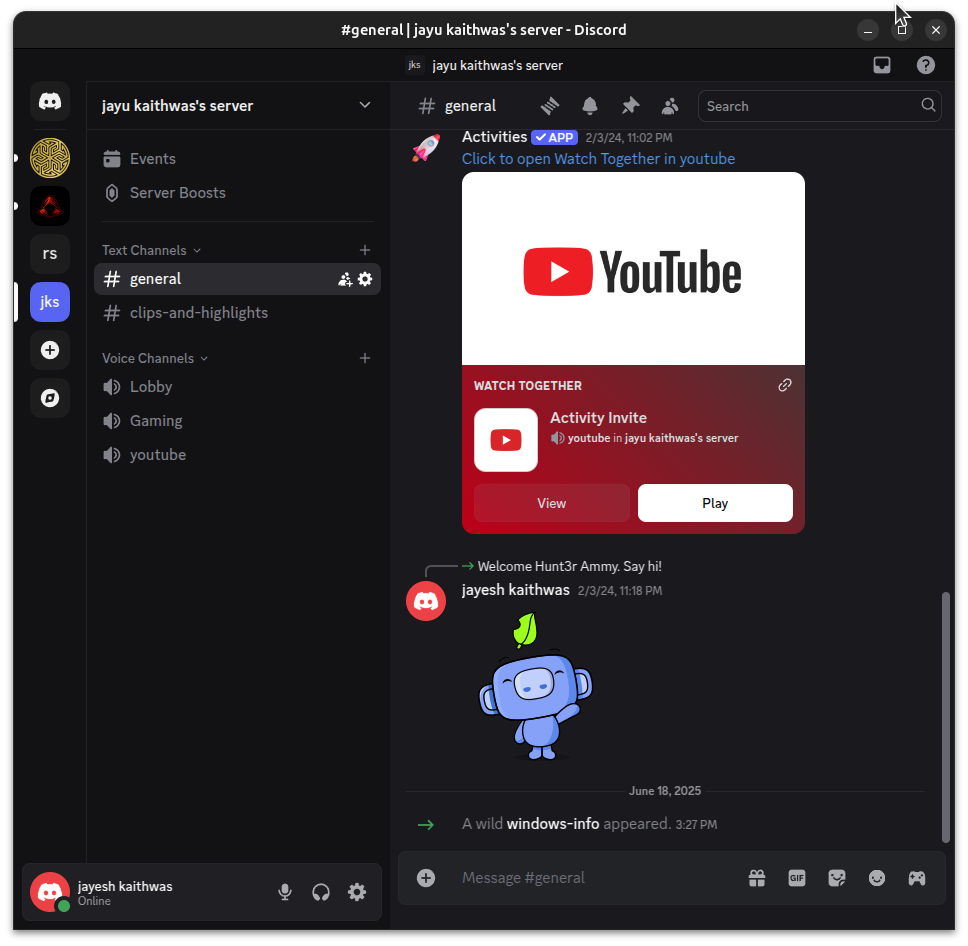This screenshot has width=968, height=946.
Task: Select the jks server icon
Action: tap(50, 302)
